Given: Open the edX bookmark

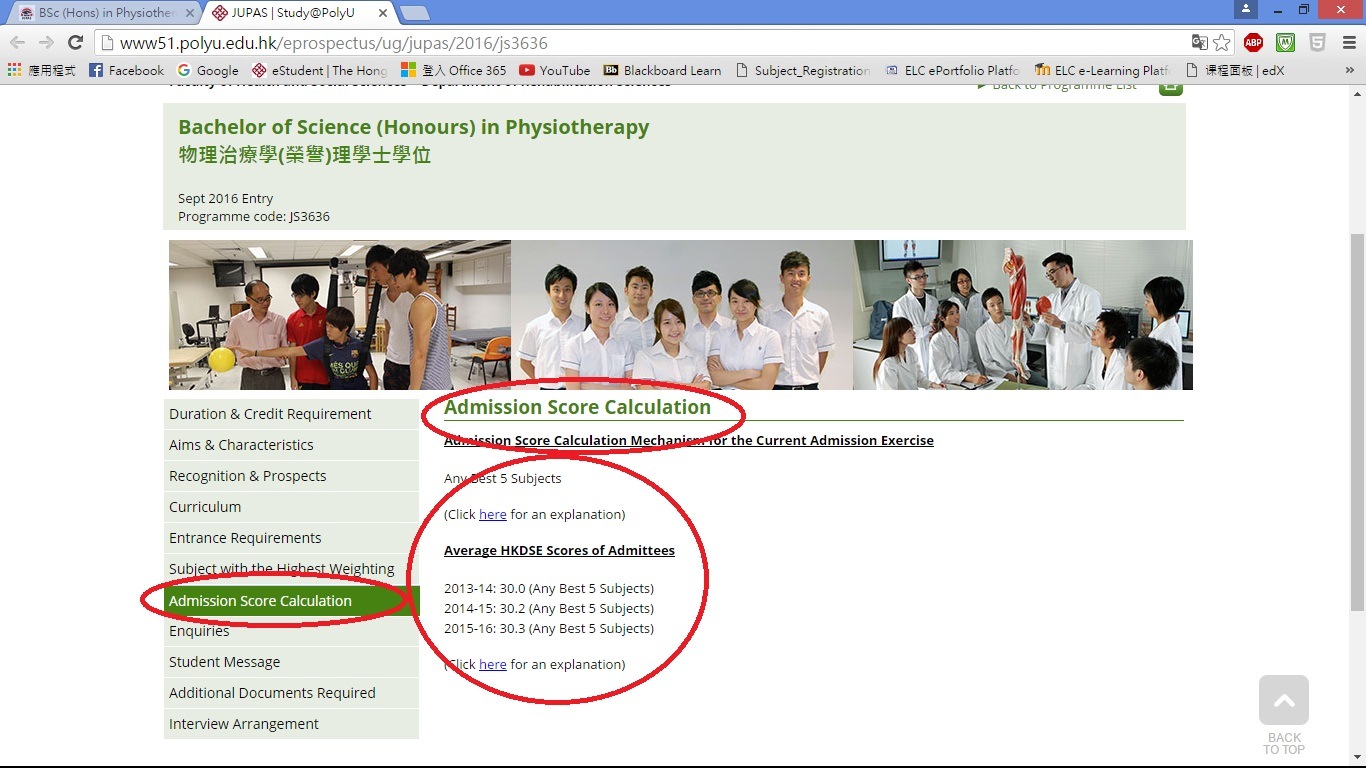Looking at the screenshot, I should click(x=1234, y=70).
